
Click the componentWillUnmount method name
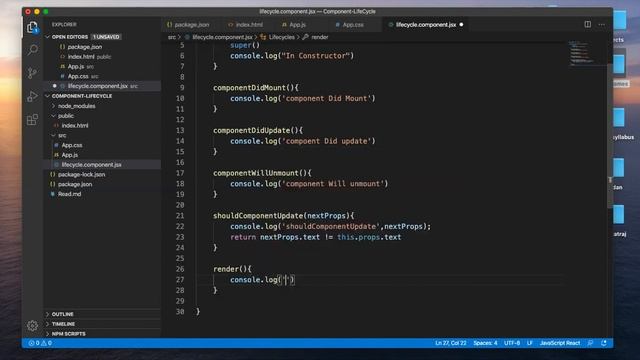[256, 173]
